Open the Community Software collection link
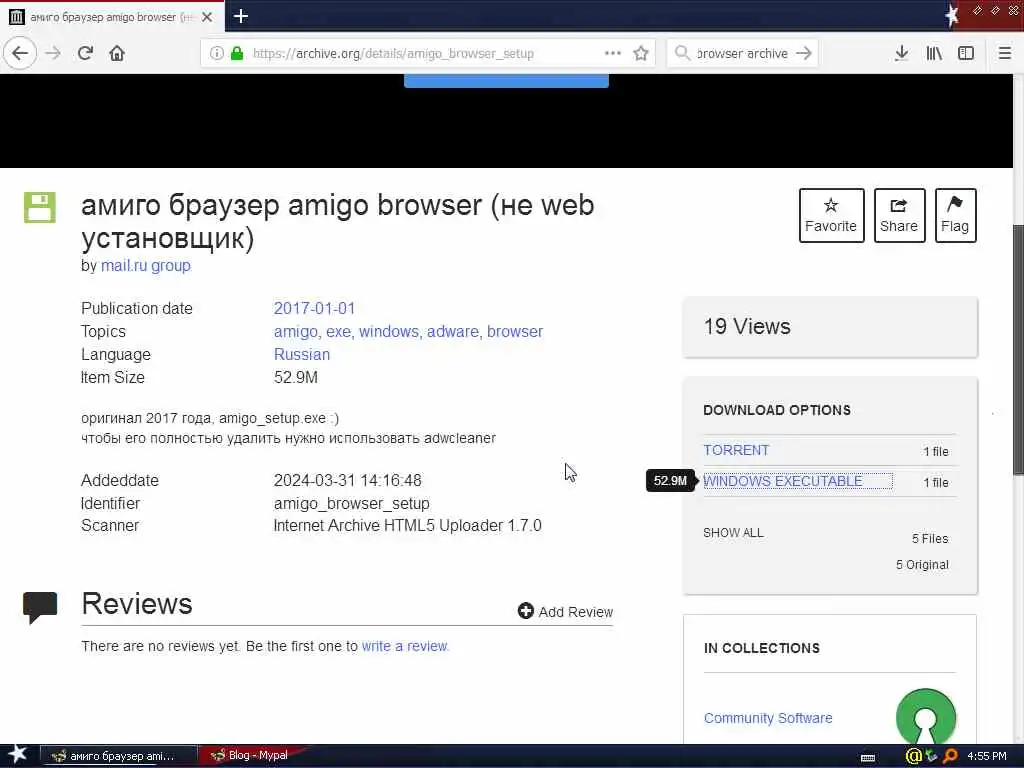This screenshot has height=768, width=1024. click(x=768, y=718)
